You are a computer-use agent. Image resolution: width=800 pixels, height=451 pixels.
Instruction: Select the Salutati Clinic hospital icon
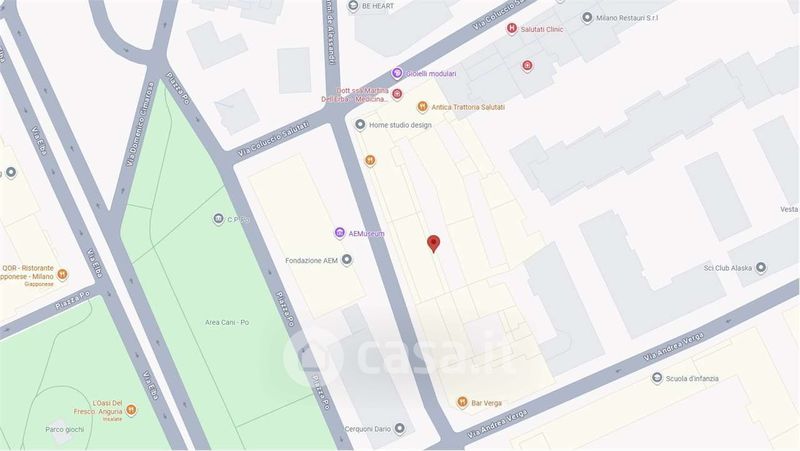[512, 29]
